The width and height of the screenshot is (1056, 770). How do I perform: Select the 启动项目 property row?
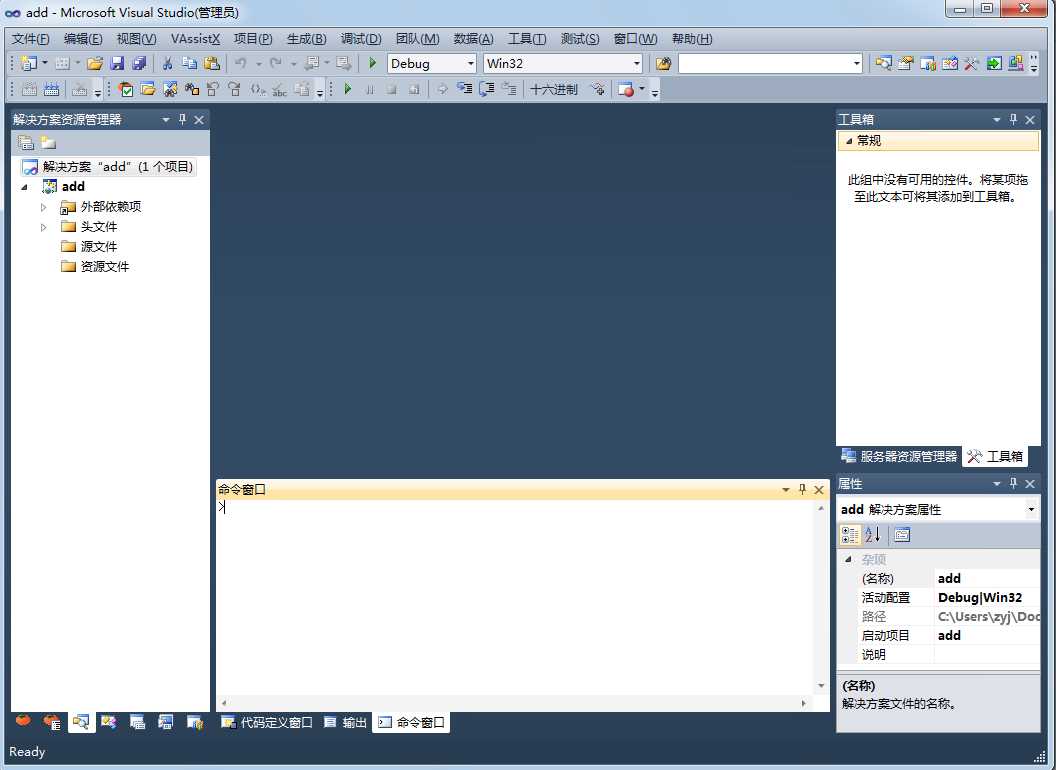[x=939, y=635]
